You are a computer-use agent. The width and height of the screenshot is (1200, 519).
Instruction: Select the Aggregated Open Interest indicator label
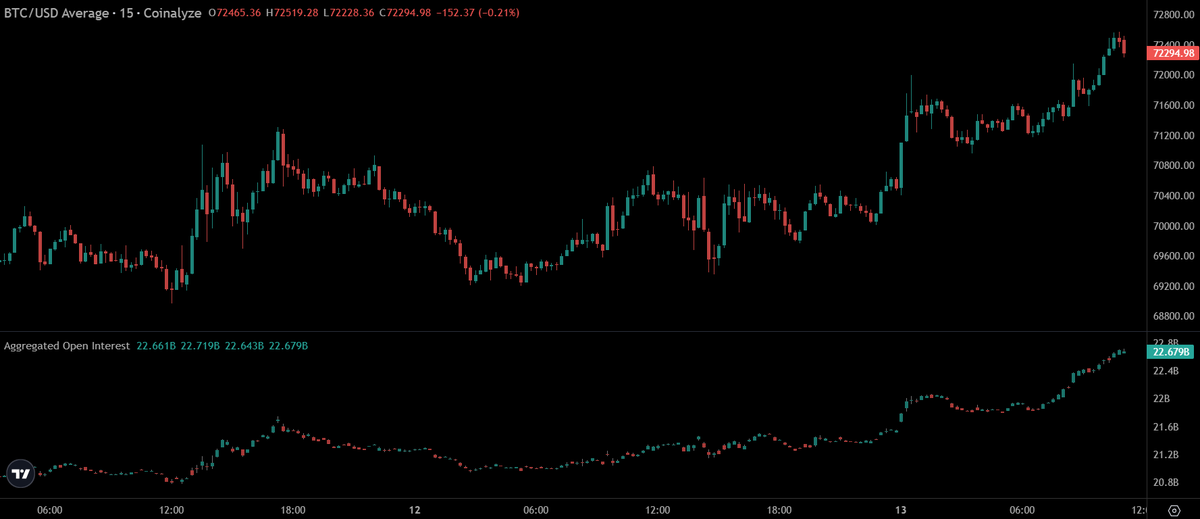[67, 346]
